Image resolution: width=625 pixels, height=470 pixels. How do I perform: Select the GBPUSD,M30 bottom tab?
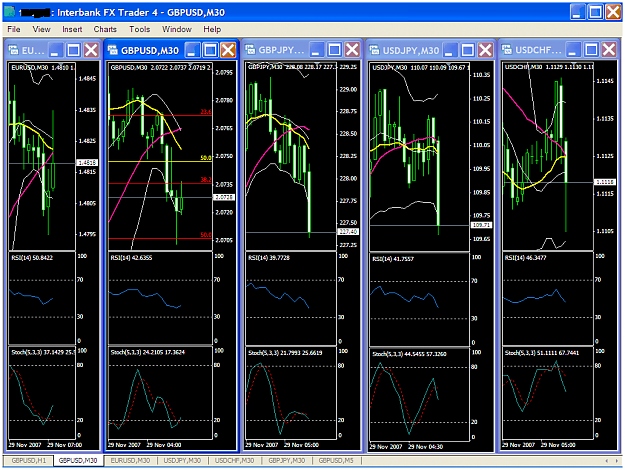[78, 460]
